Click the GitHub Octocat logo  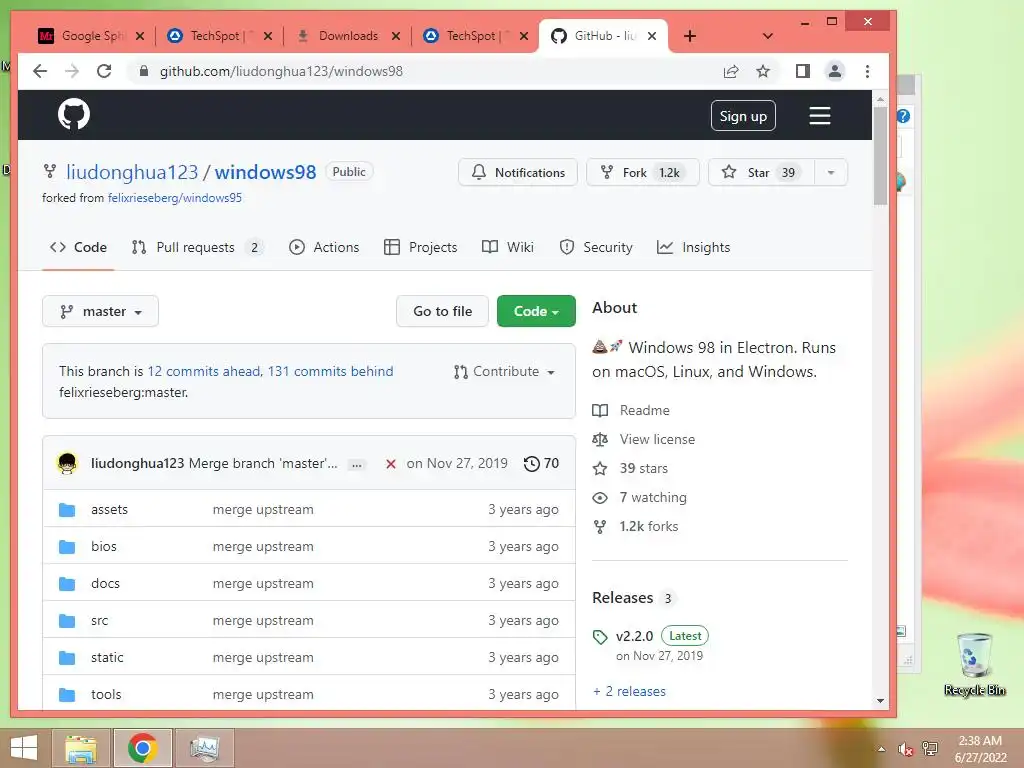click(x=74, y=115)
